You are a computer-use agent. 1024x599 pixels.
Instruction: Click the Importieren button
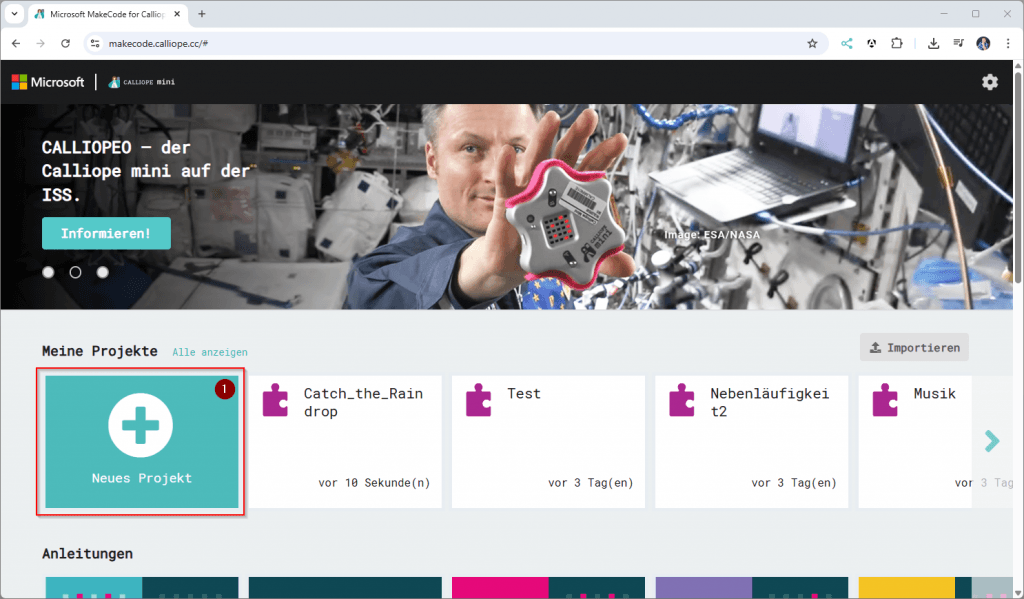click(x=913, y=347)
